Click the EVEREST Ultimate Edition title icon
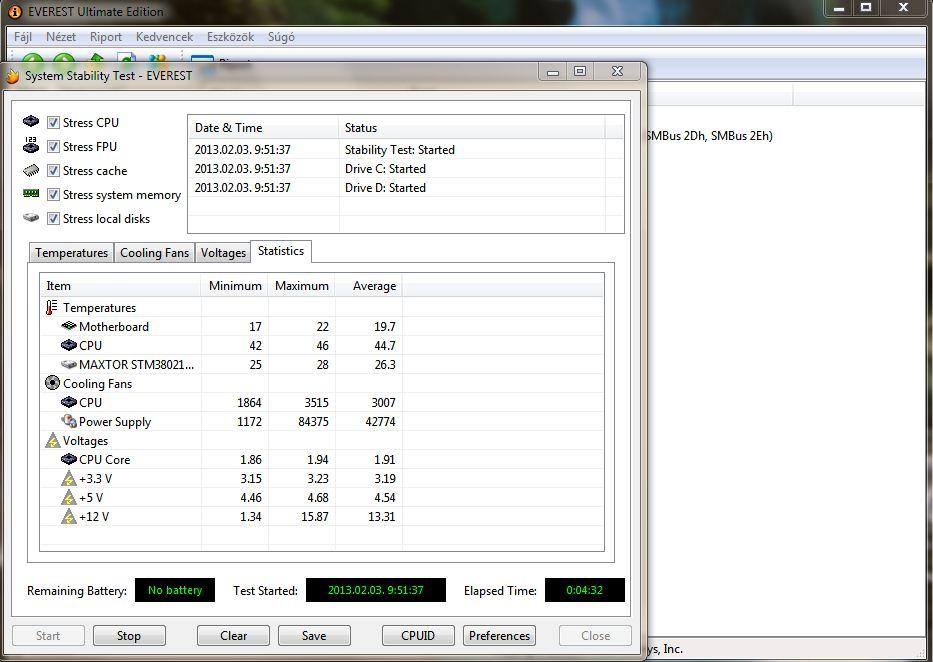 tap(15, 11)
